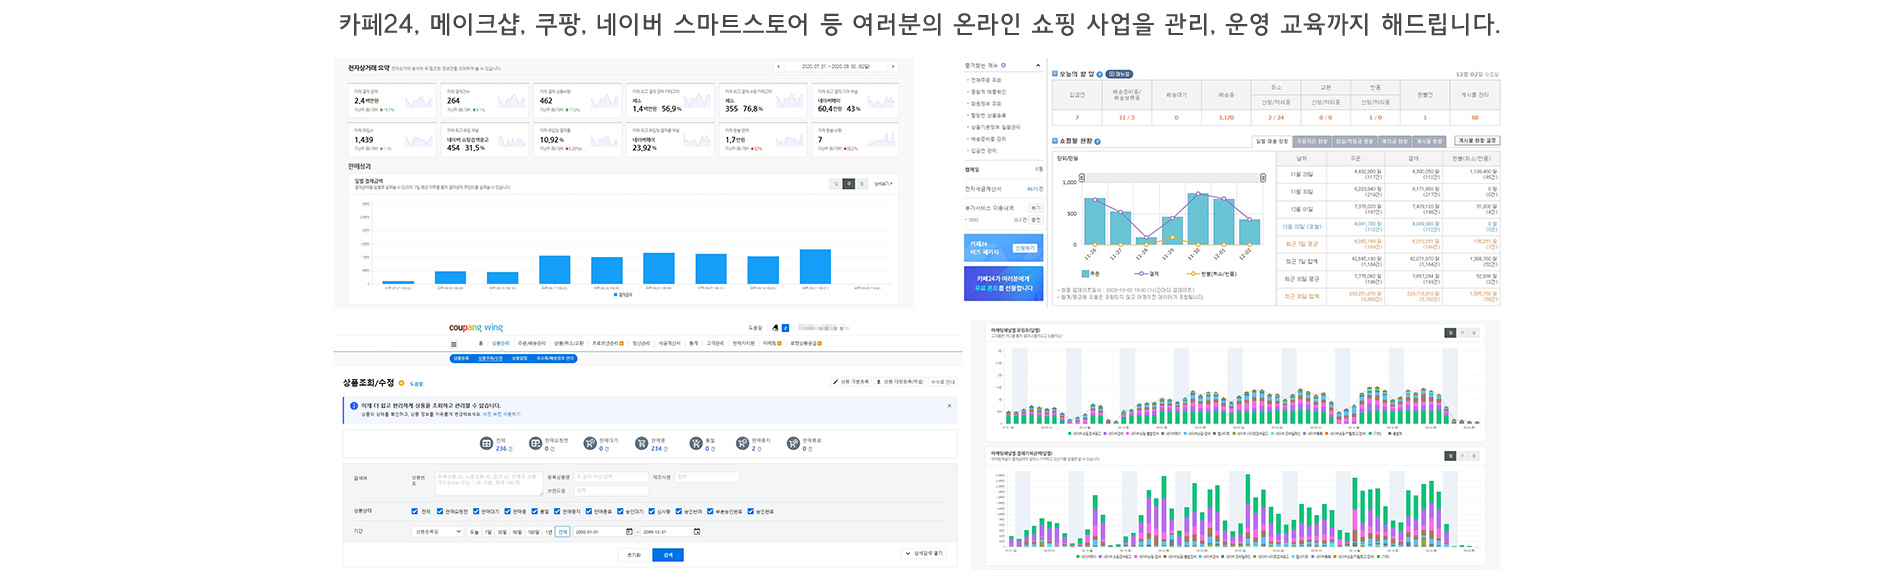This screenshot has width=1903, height=588.
Task: Click the 주문 teal legend swatch
Action: 1085,273
